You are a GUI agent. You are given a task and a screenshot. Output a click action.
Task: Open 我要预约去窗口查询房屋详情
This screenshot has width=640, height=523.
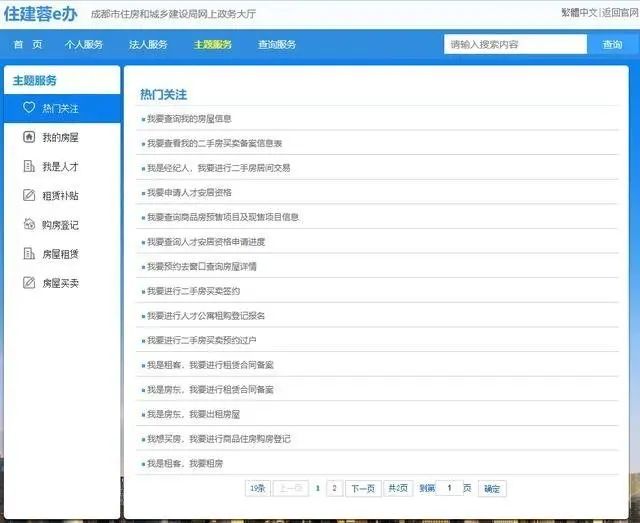pyautogui.click(x=202, y=267)
